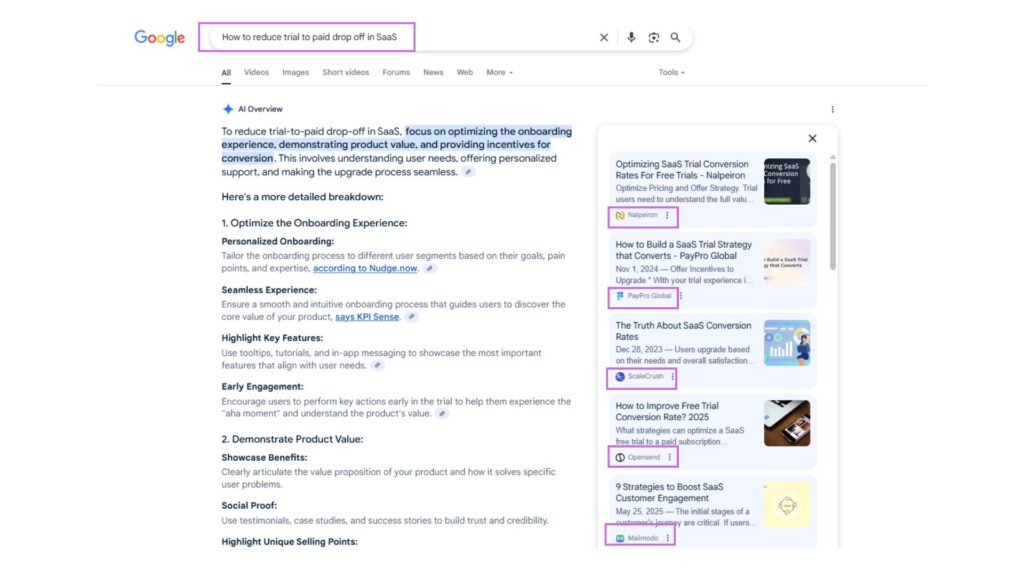Click the Opensend article thumbnail
The image size is (1024, 576).
point(787,423)
